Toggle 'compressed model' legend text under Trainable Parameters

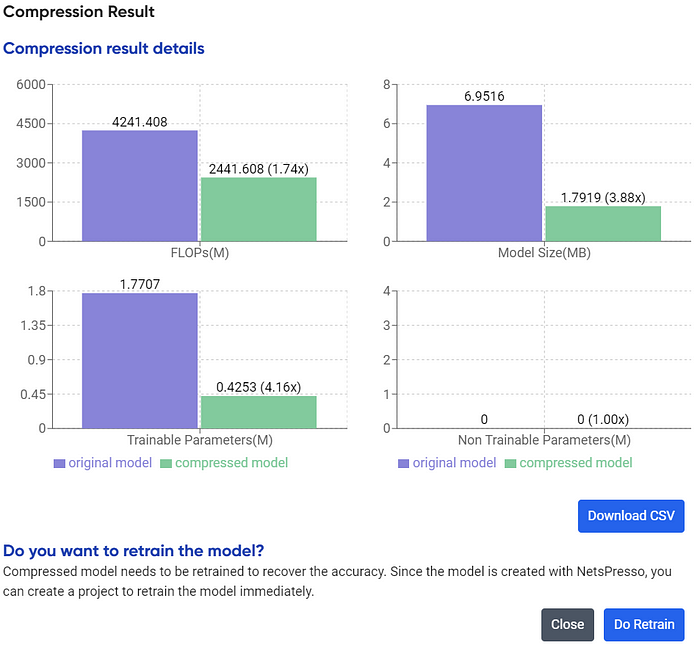(231, 463)
